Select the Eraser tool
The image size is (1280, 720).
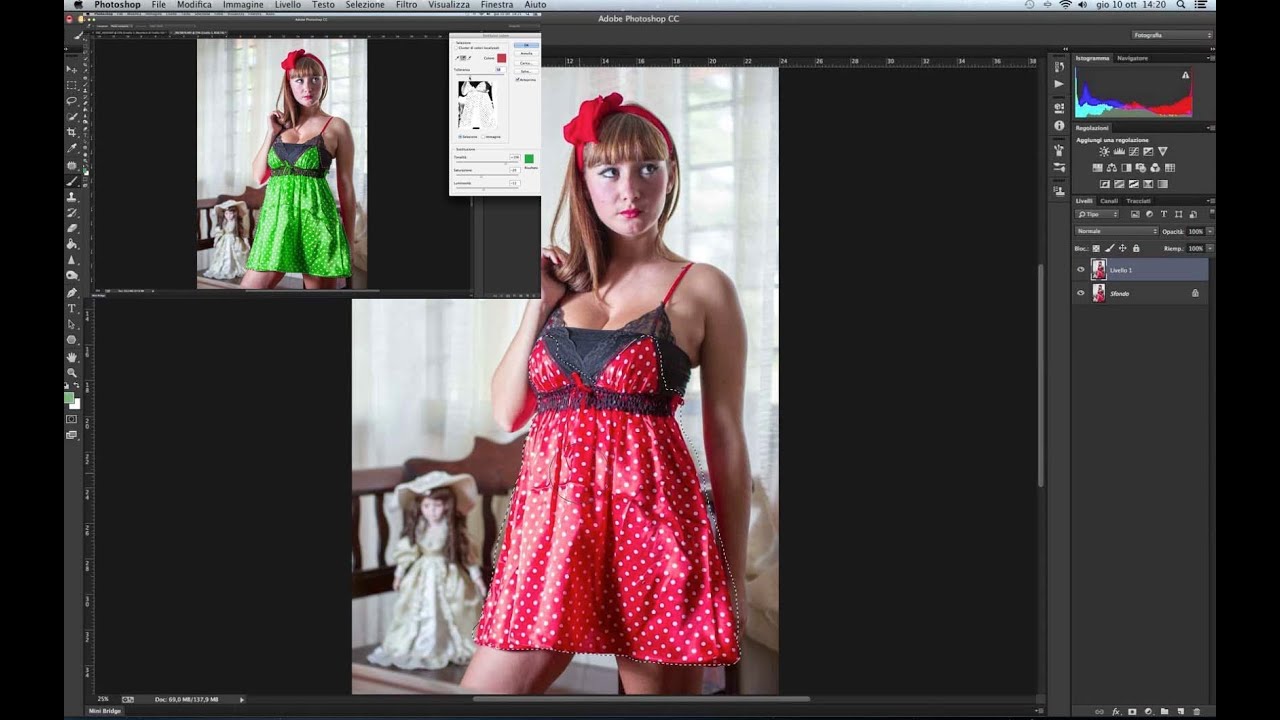[x=72, y=228]
